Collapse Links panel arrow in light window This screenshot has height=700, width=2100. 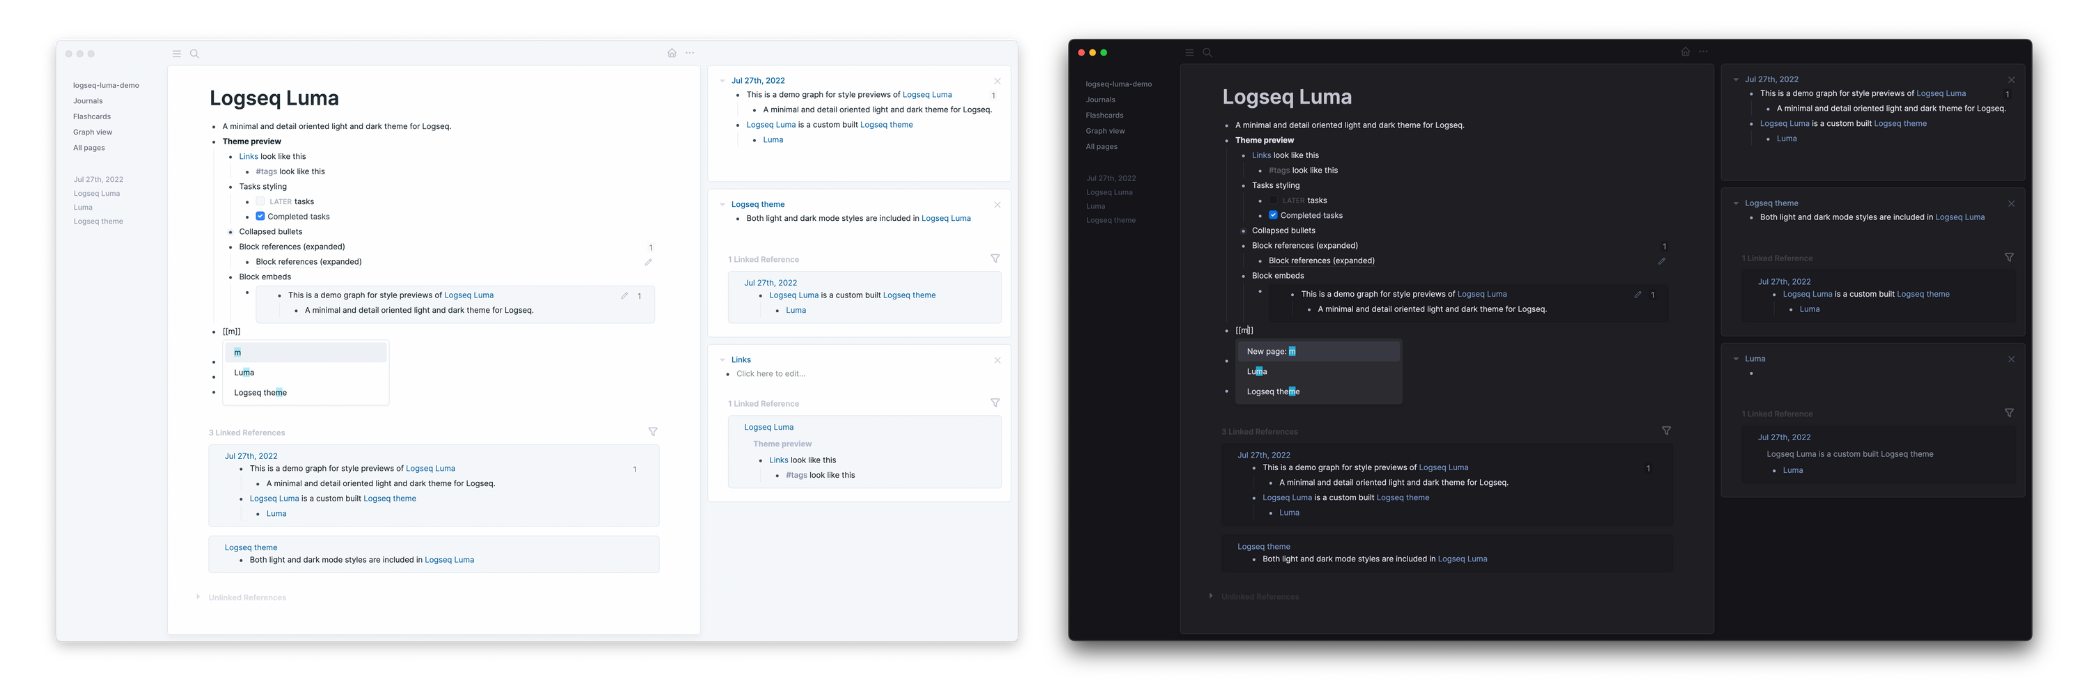point(722,360)
